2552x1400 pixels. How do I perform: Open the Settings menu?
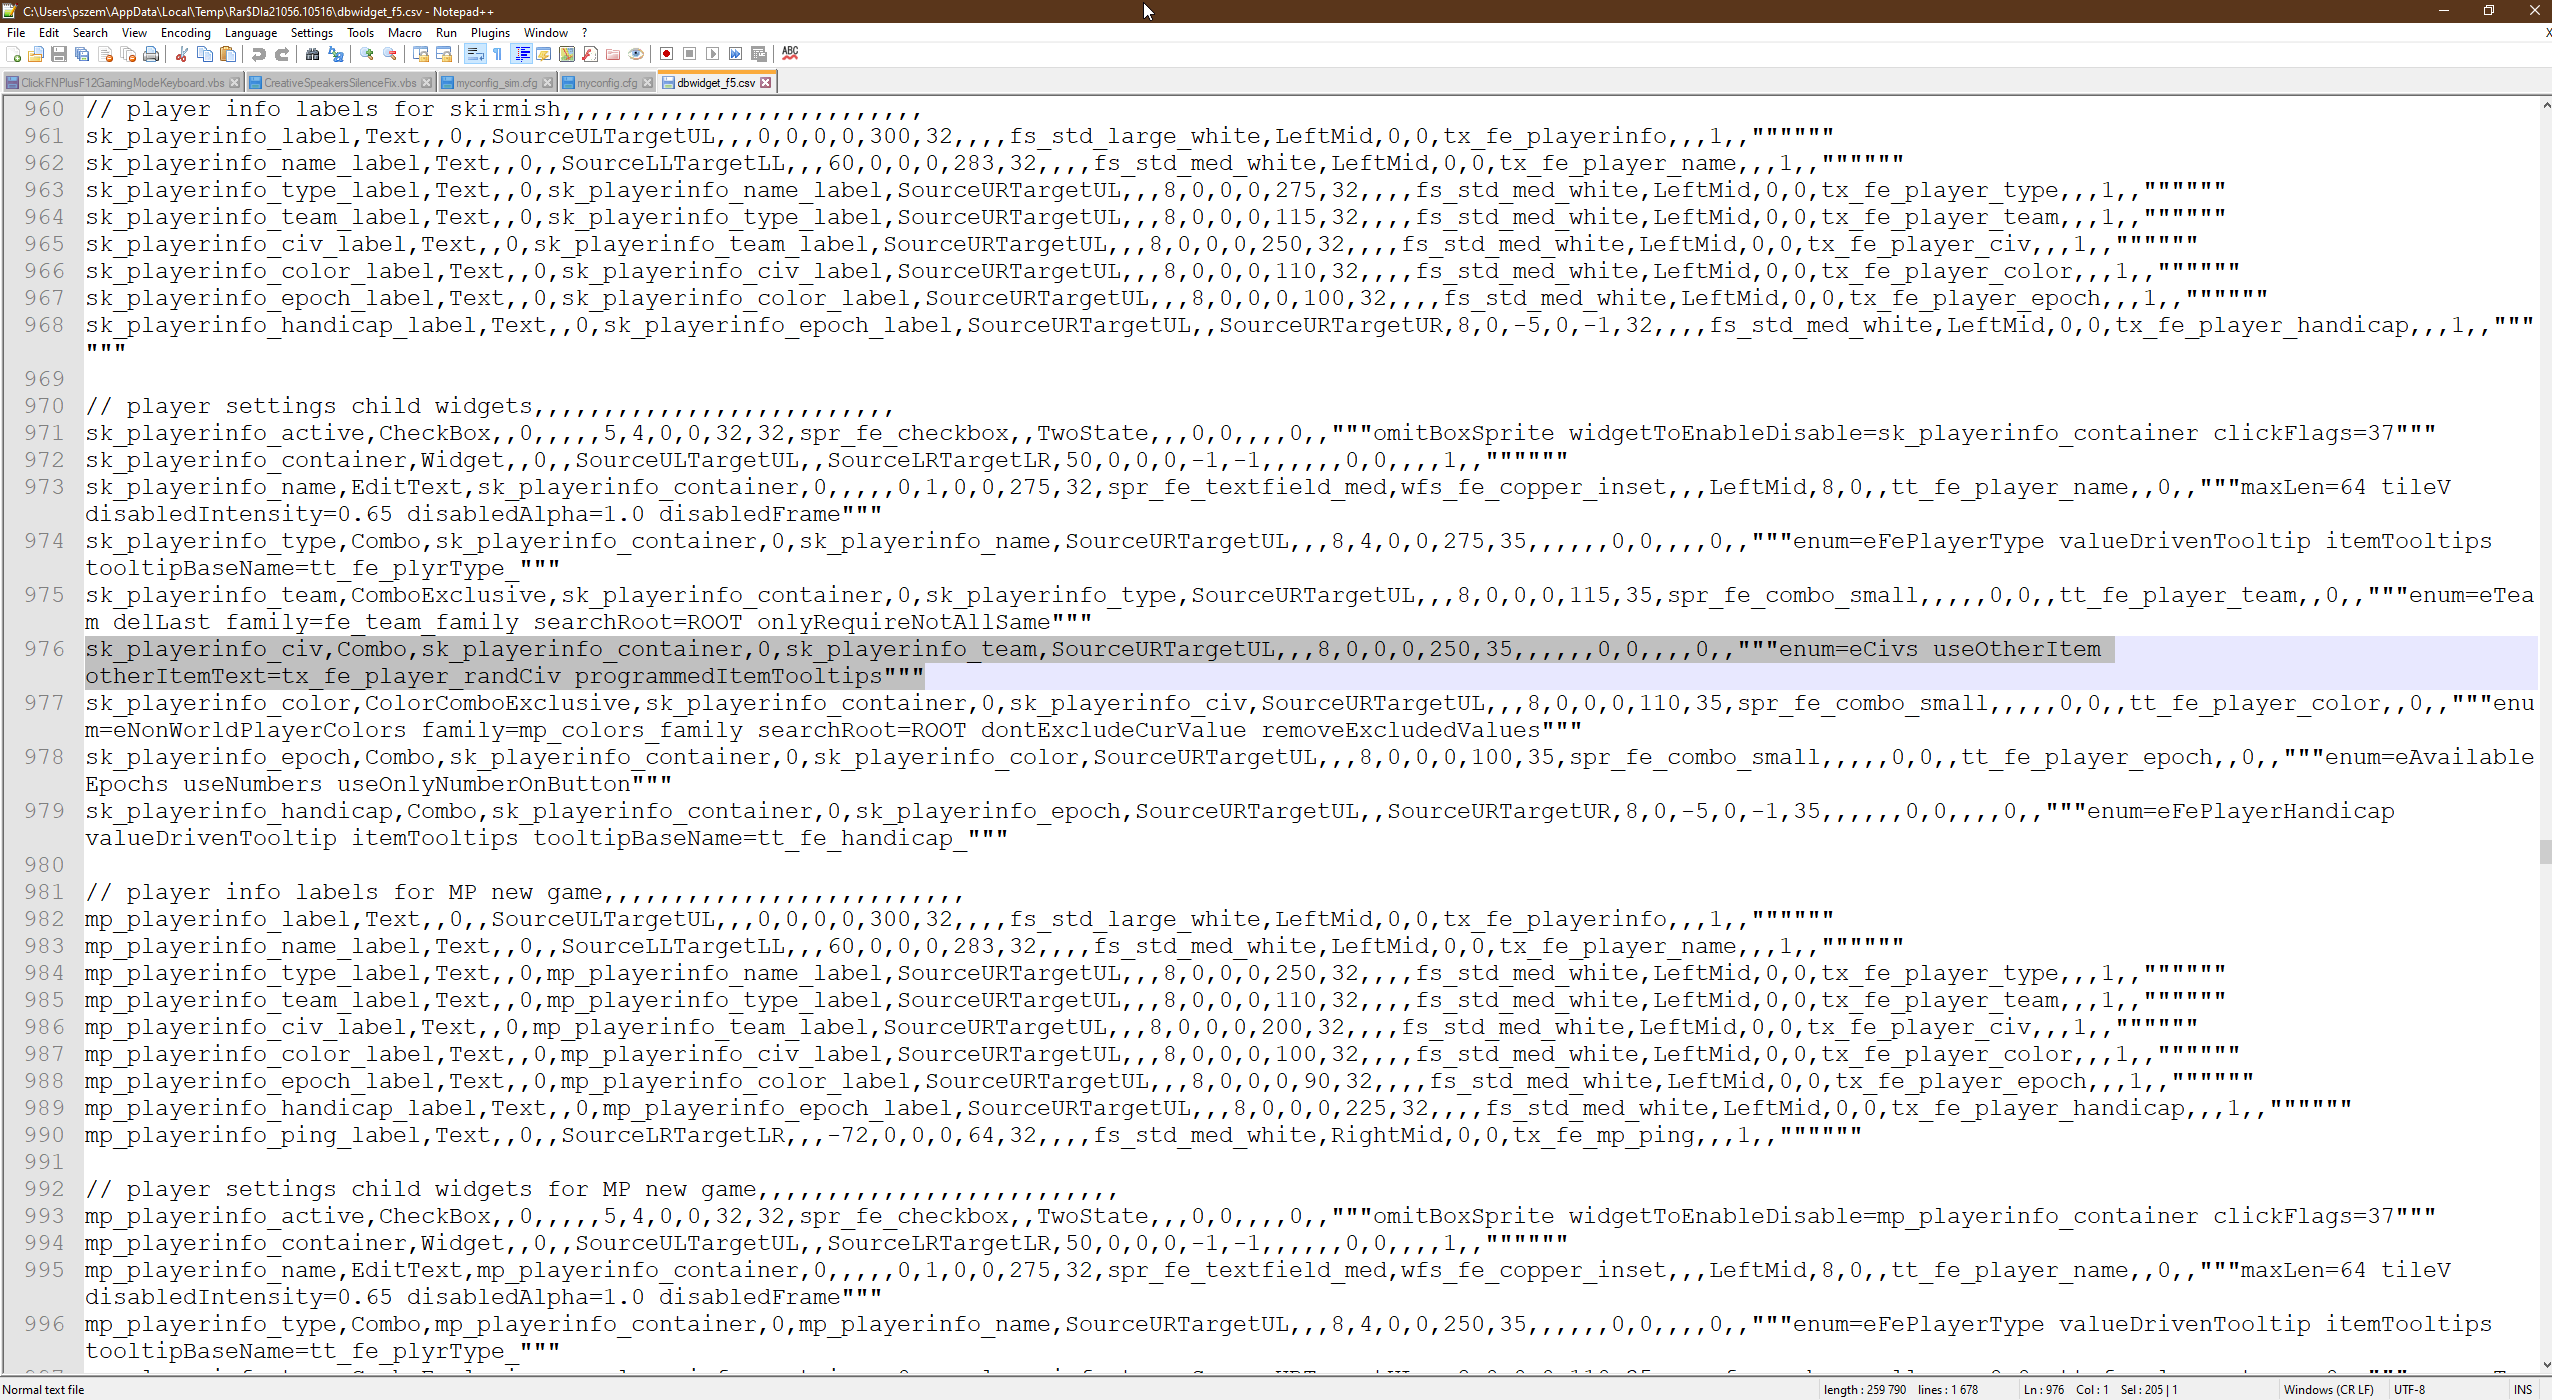(x=312, y=33)
